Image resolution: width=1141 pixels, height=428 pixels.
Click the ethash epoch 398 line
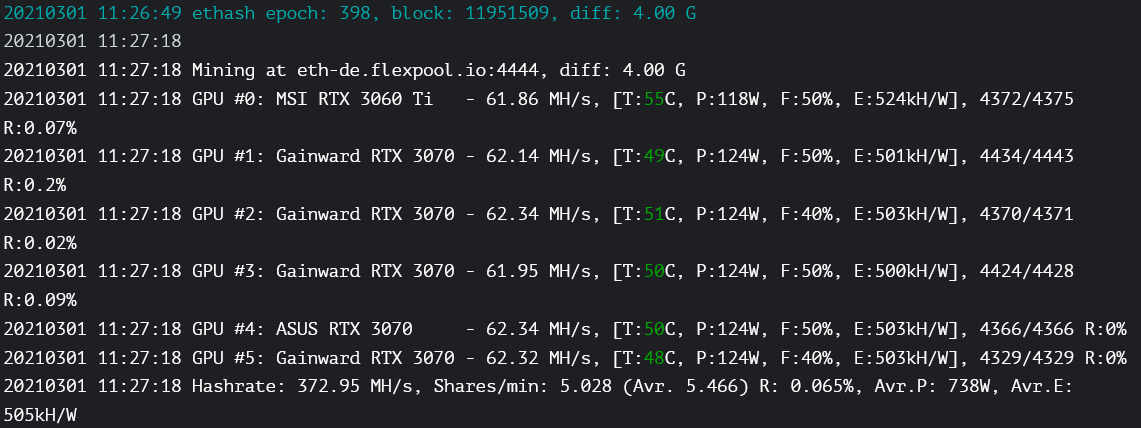(x=350, y=14)
